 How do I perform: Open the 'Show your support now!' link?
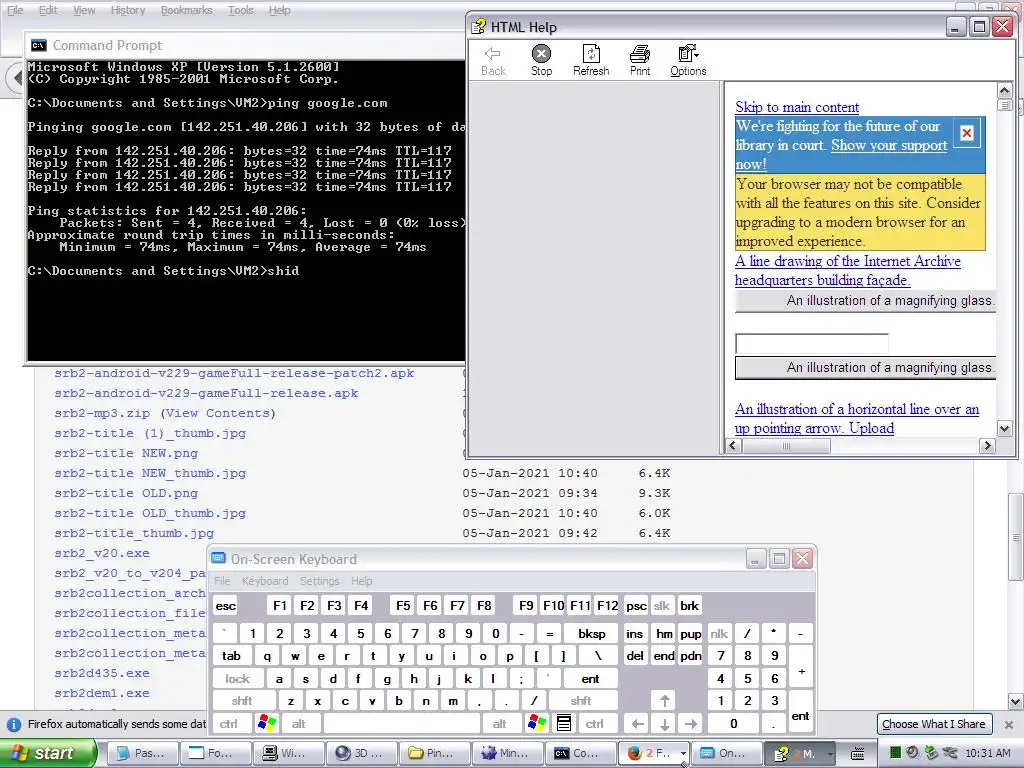(889, 145)
